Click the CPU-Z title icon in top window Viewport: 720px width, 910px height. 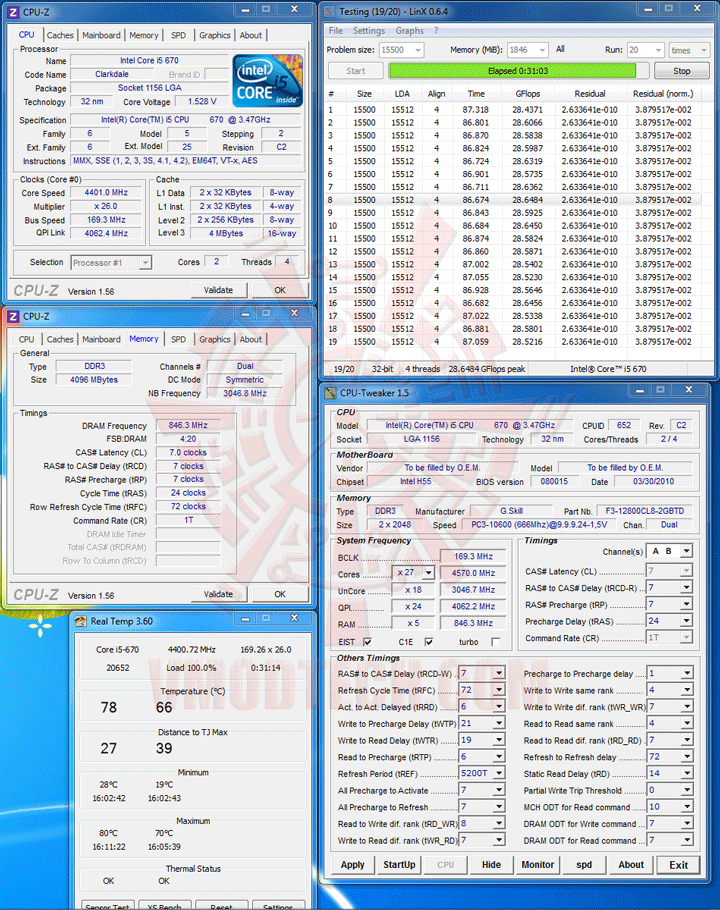pyautogui.click(x=13, y=12)
